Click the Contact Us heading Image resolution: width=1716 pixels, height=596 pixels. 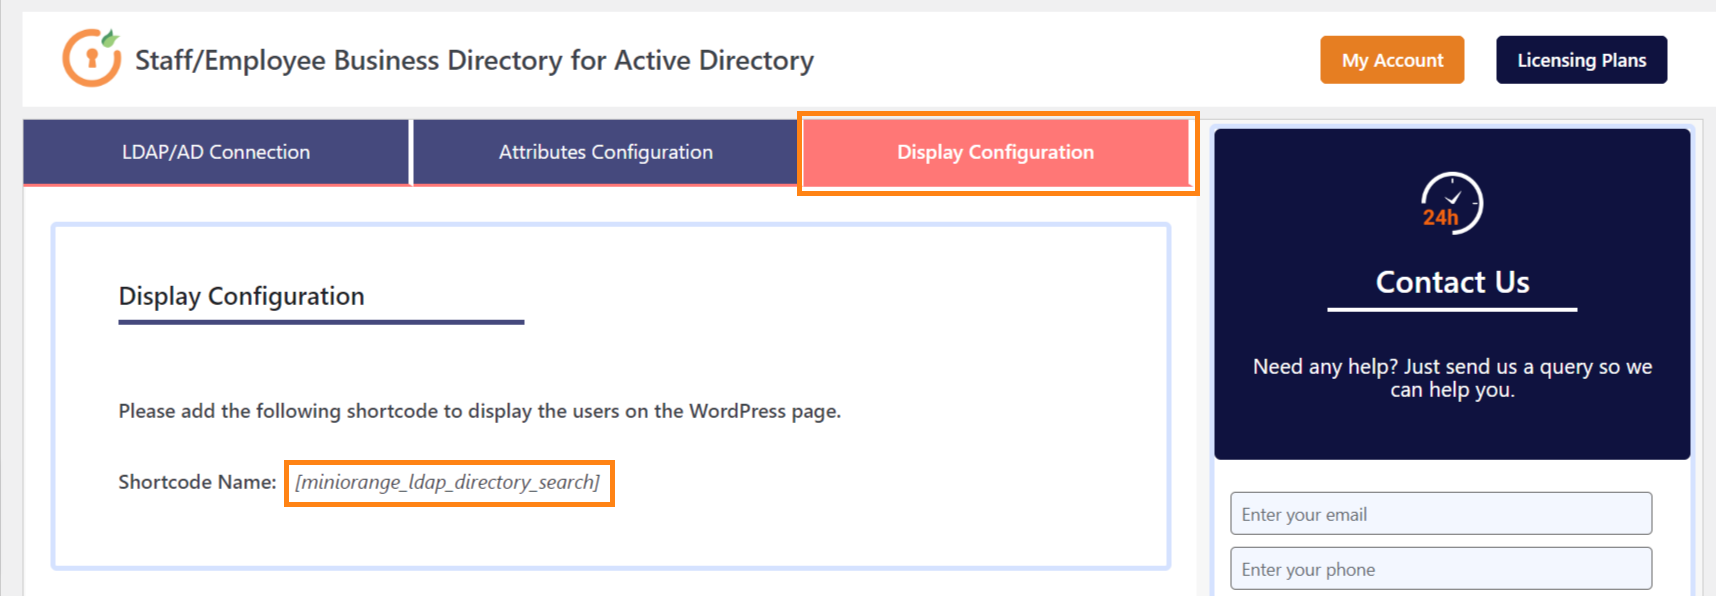(x=1452, y=283)
